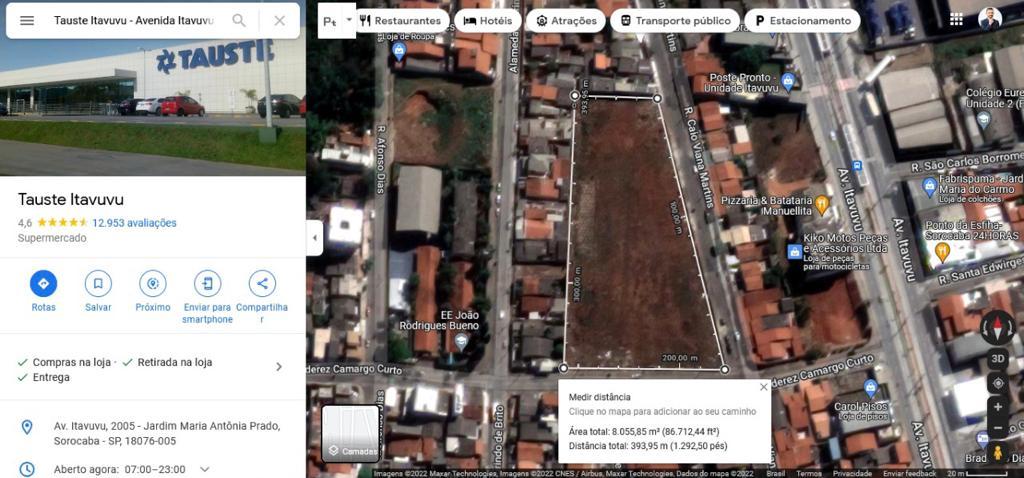The width and height of the screenshot is (1024, 478).
Task: Open the 12.953 avaliações reviews link
Action: (x=134, y=223)
